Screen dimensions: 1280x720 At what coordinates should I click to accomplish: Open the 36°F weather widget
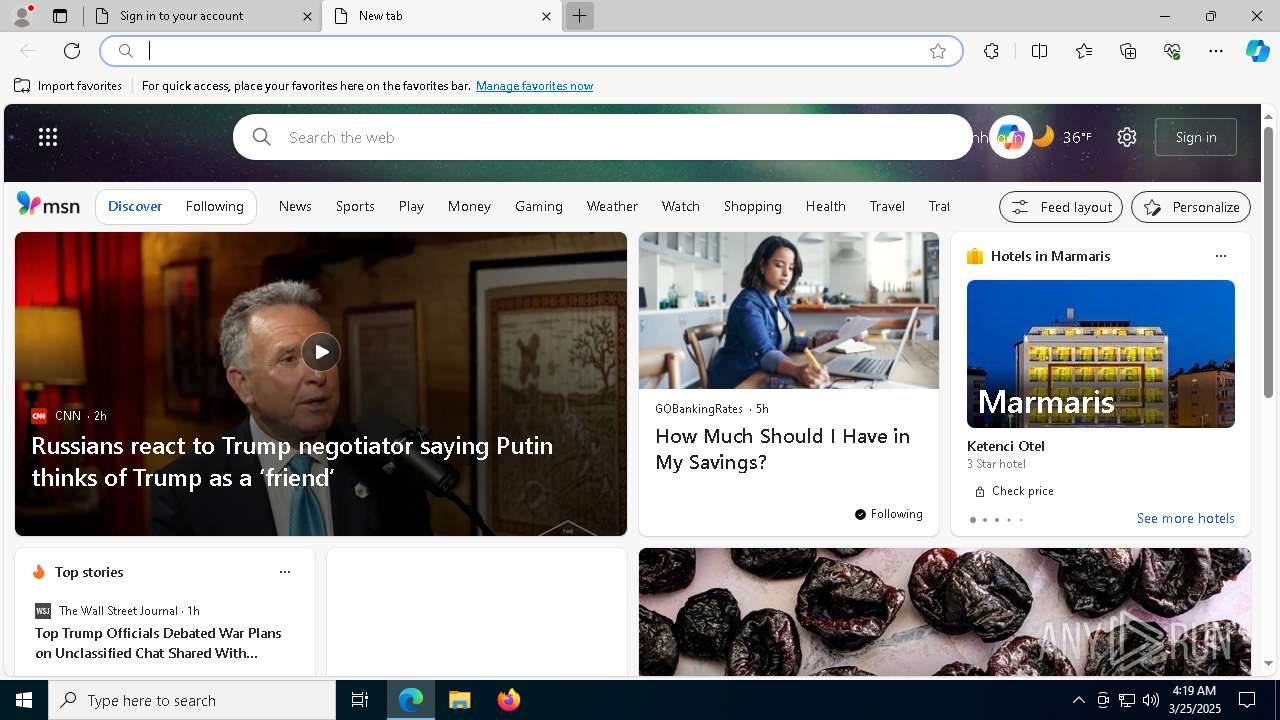tap(1062, 137)
